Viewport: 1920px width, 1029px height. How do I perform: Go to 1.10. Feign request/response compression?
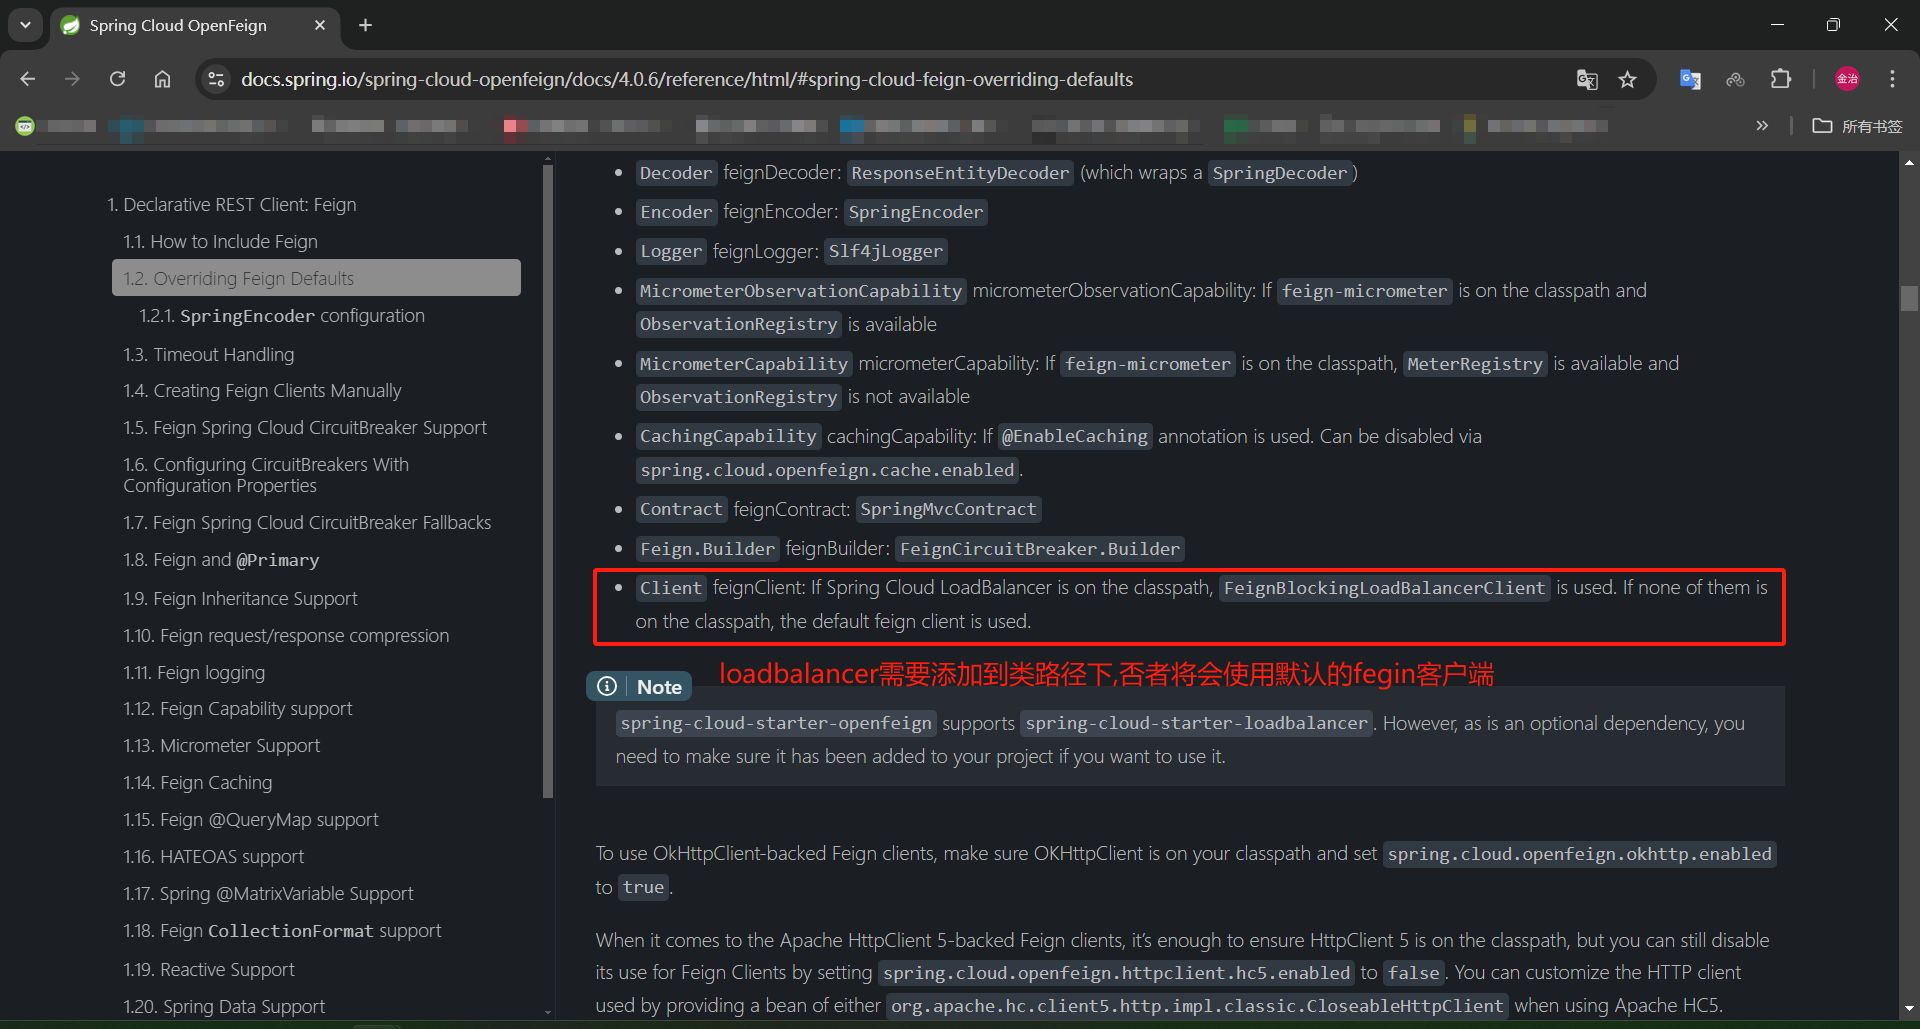click(x=286, y=635)
